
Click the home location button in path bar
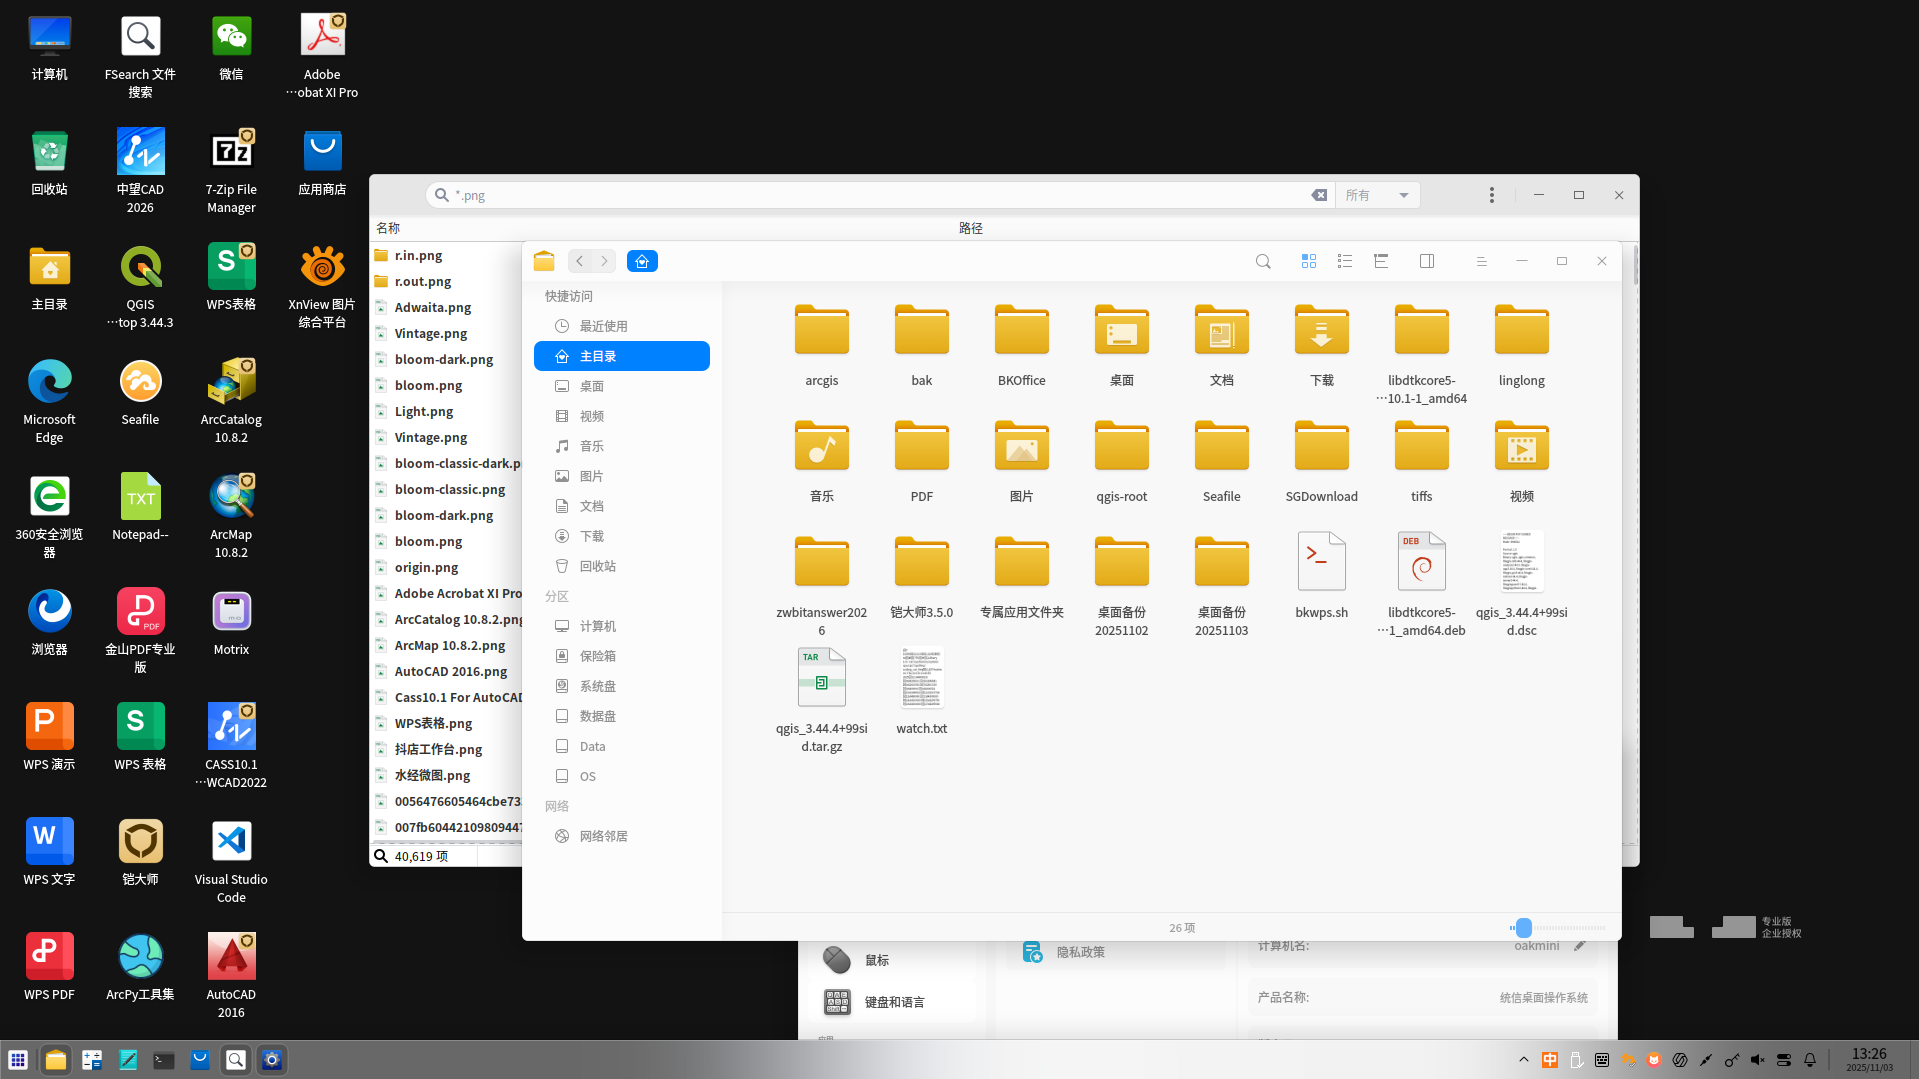click(642, 261)
